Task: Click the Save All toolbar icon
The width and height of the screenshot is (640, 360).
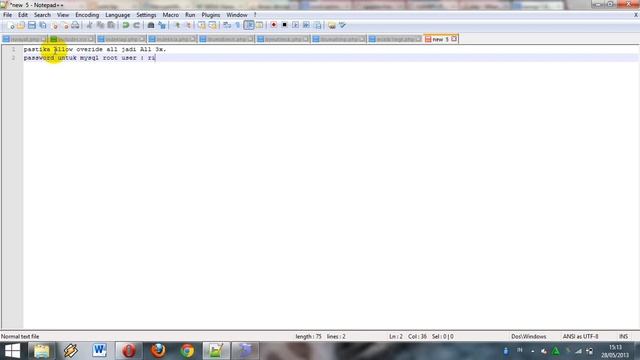Action: pyautogui.click(x=42, y=25)
